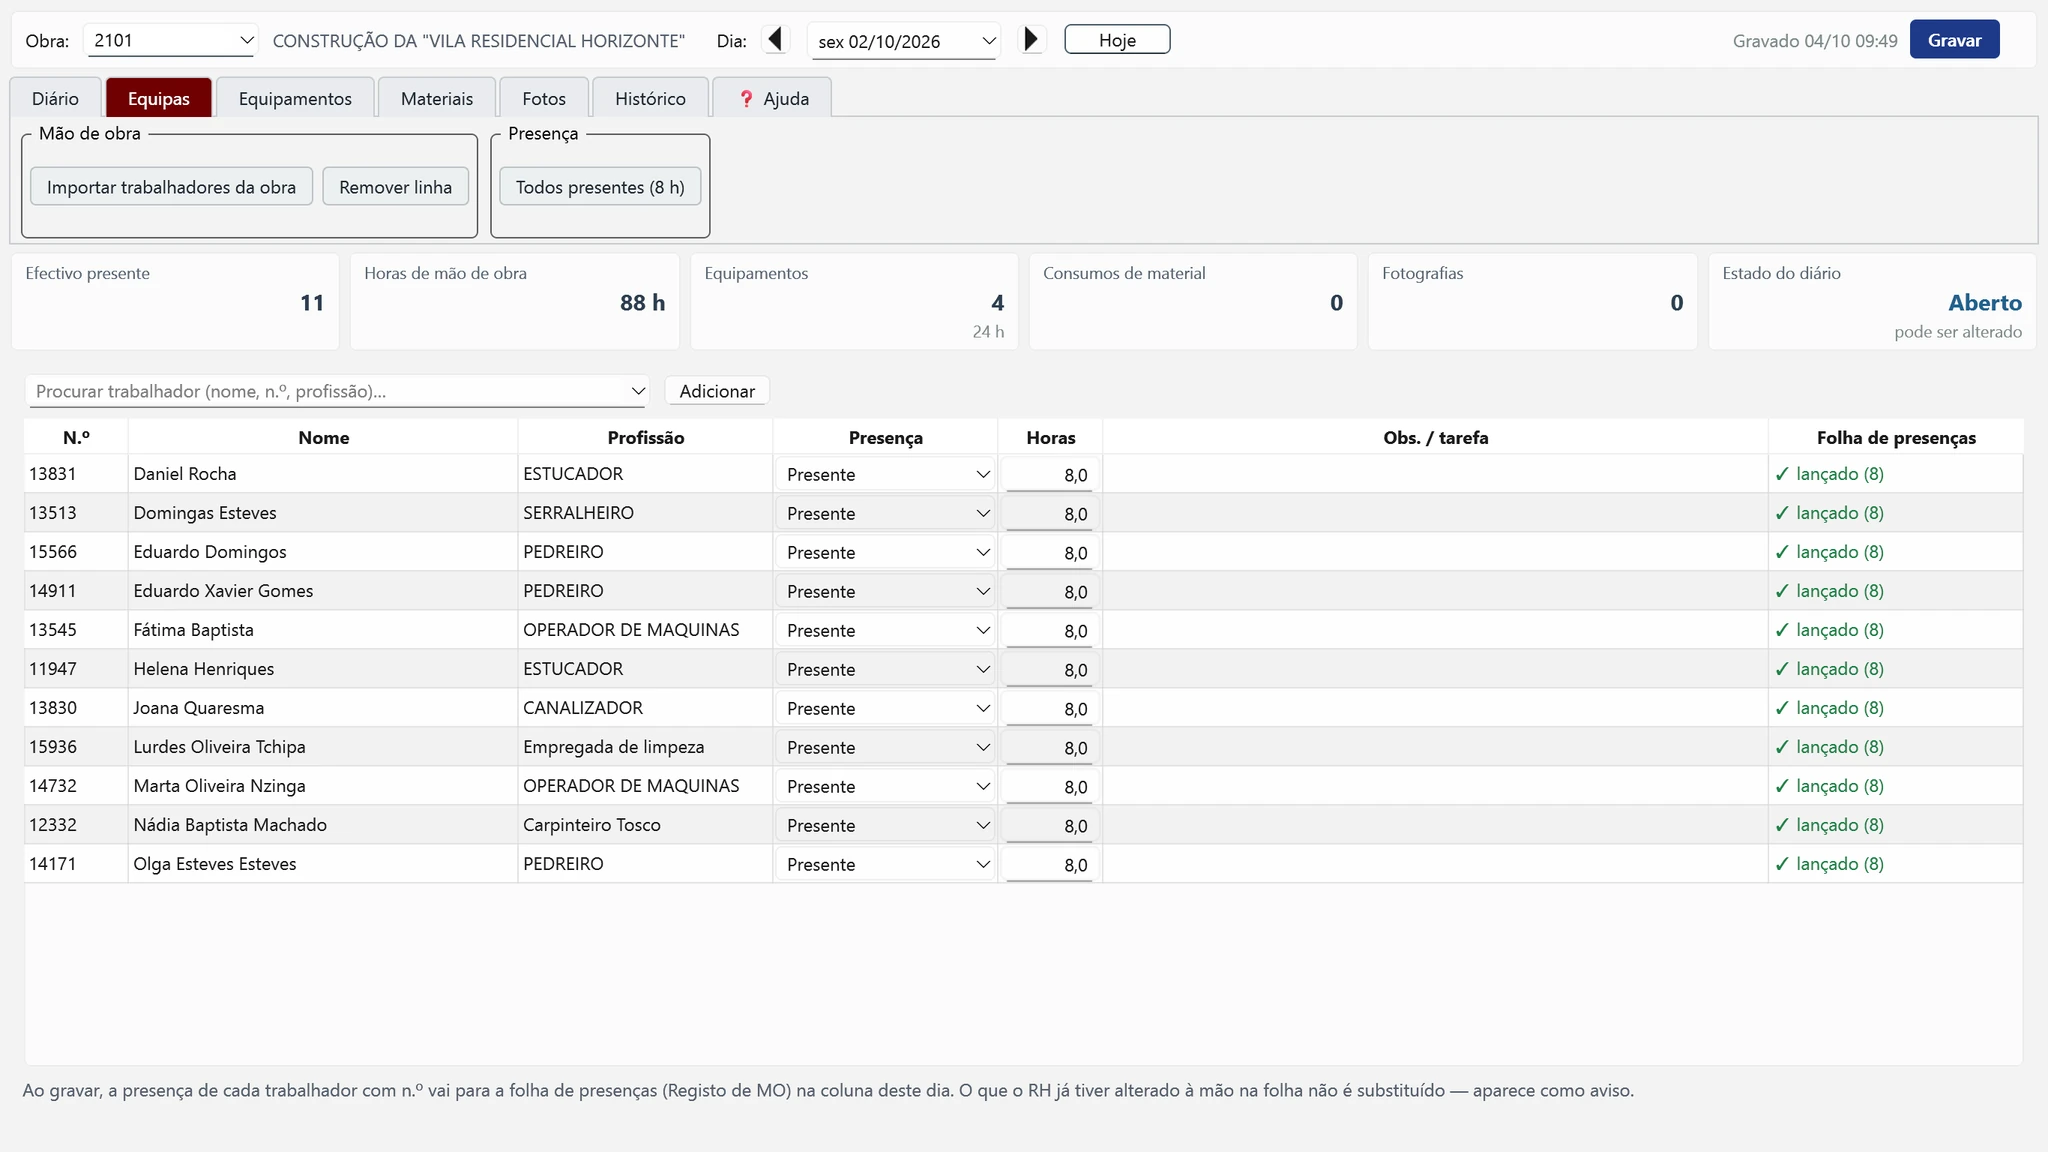Viewport: 2048px width, 1152px height.
Task: Click the Efectivo presente card
Action: (175, 301)
